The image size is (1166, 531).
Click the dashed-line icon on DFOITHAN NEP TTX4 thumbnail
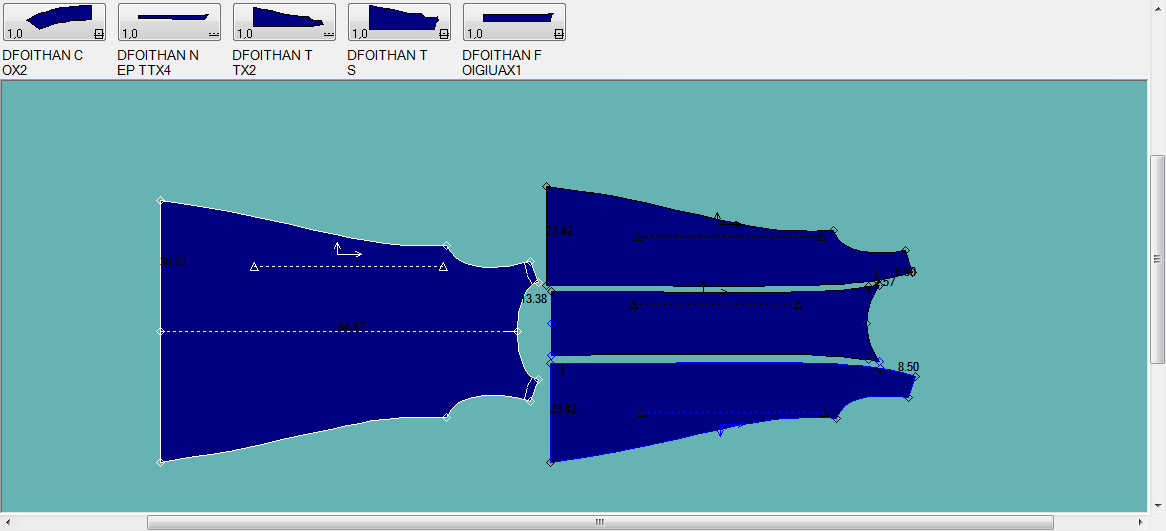(x=213, y=33)
